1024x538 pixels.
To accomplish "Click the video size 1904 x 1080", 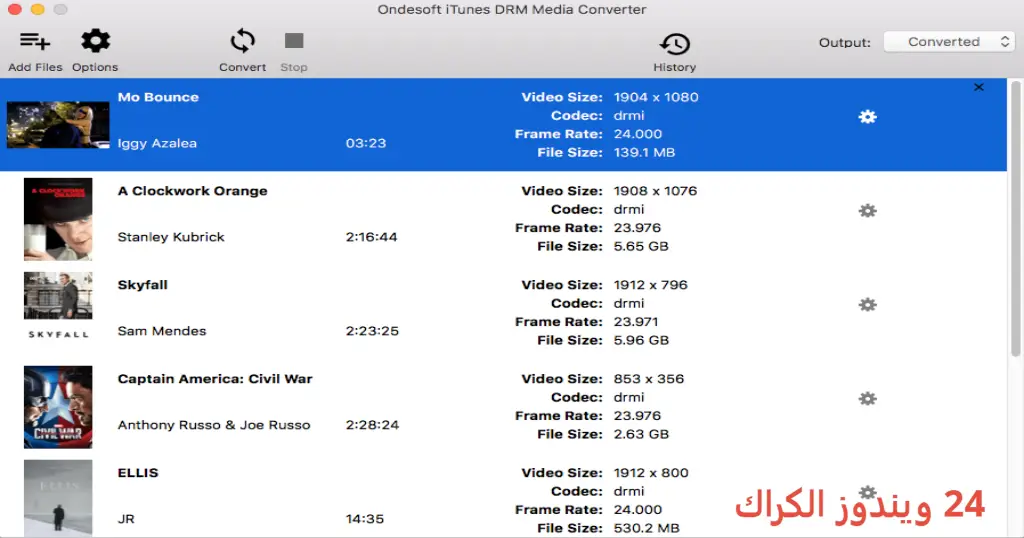I will pyautogui.click(x=656, y=97).
